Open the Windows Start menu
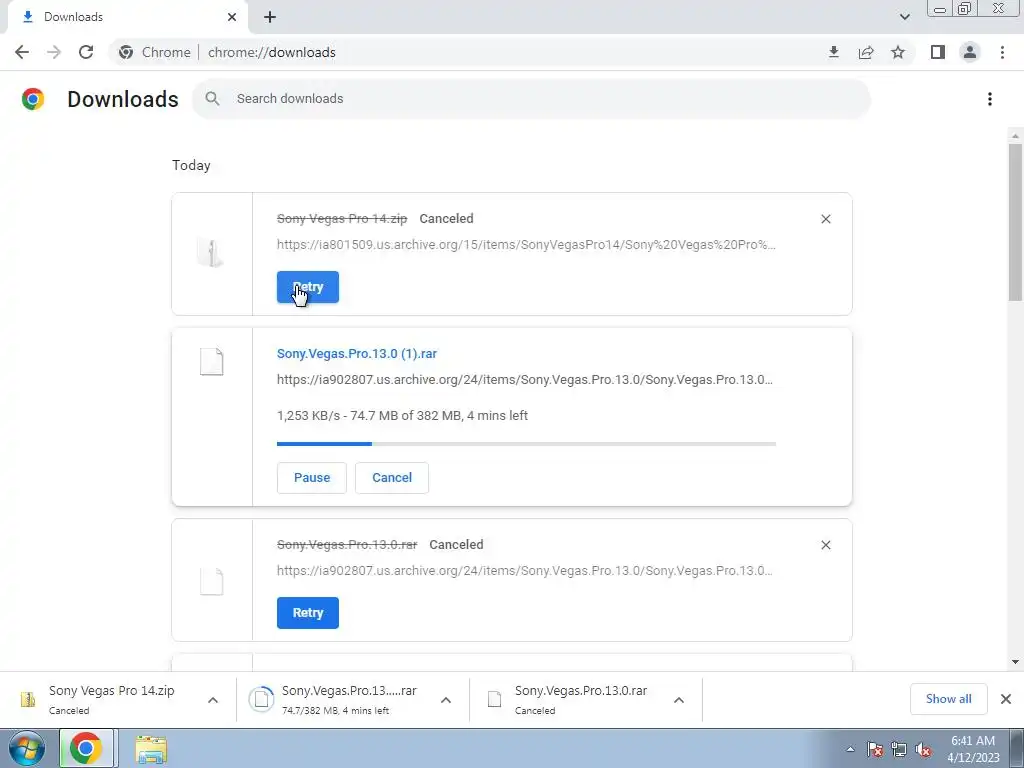 [x=27, y=749]
